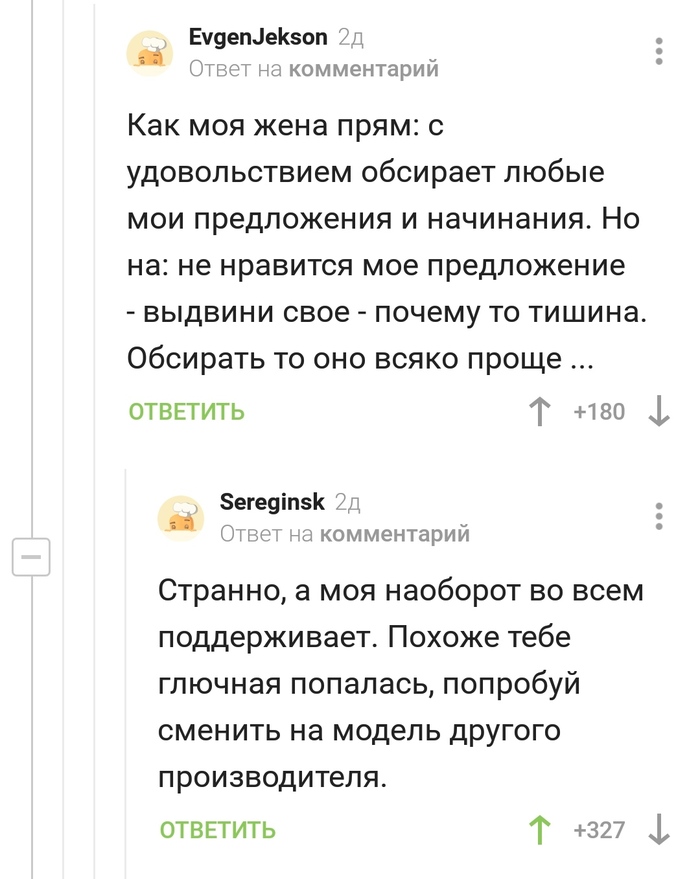Open EvgenJekson's profile username link

[x=258, y=38]
